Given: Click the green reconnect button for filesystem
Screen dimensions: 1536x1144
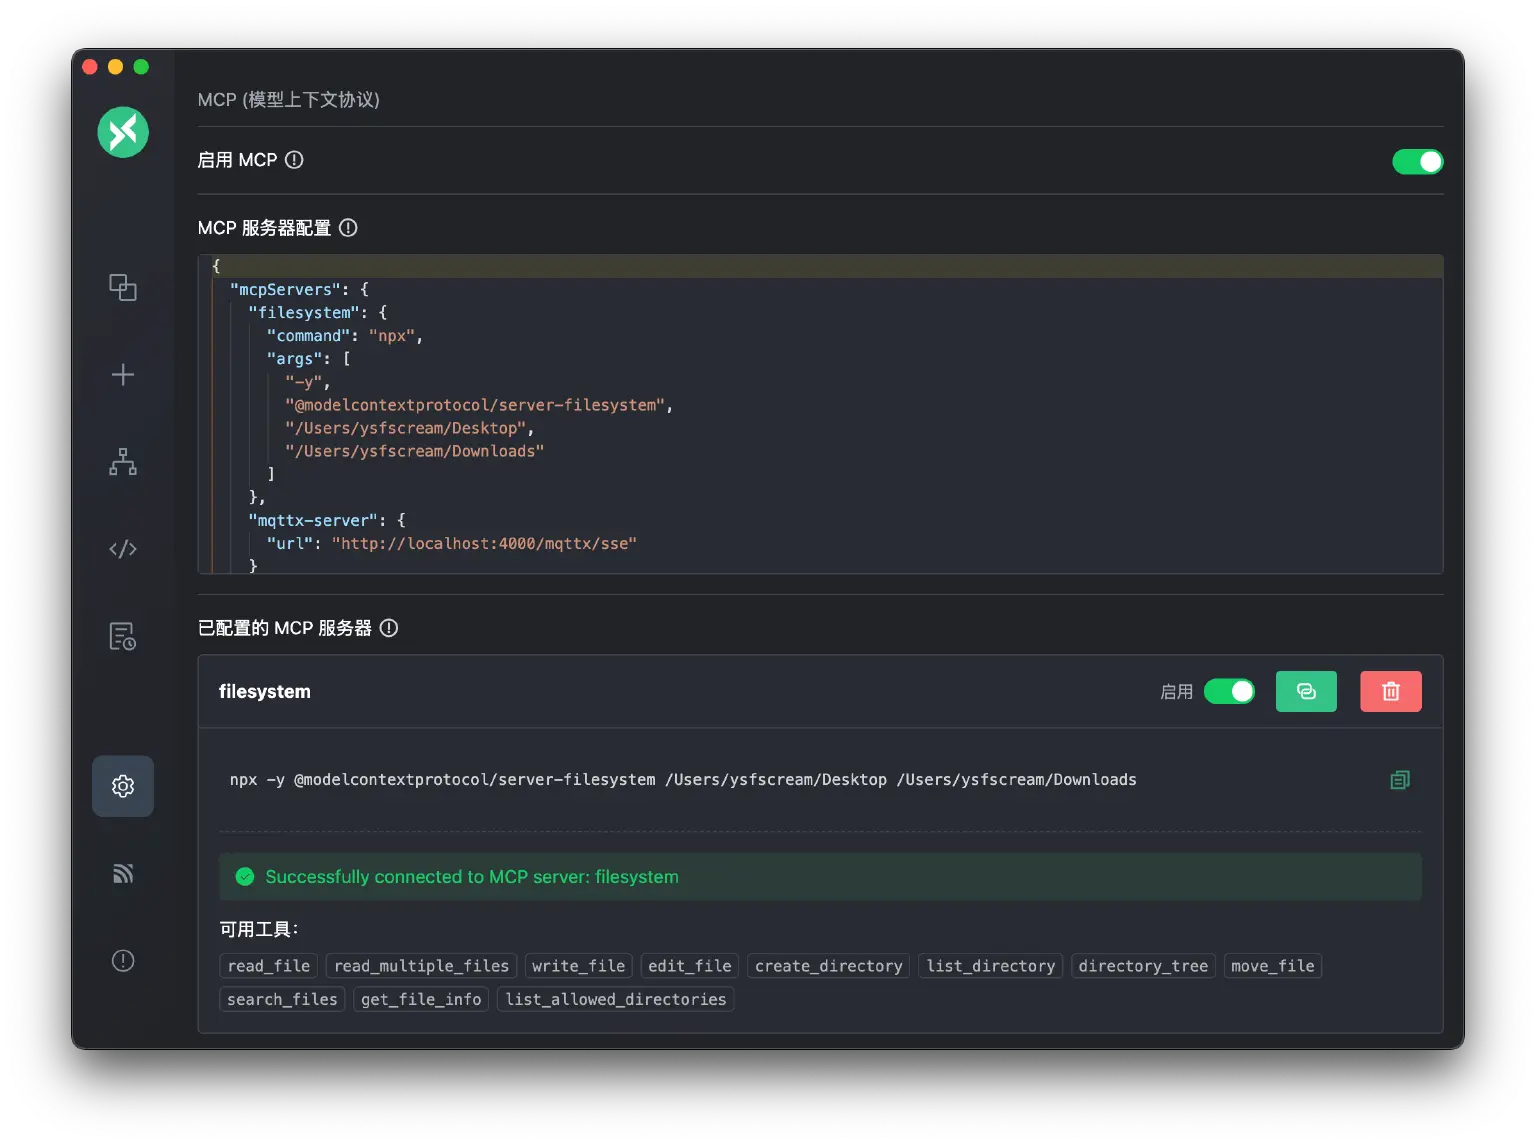Looking at the screenshot, I should (1305, 692).
